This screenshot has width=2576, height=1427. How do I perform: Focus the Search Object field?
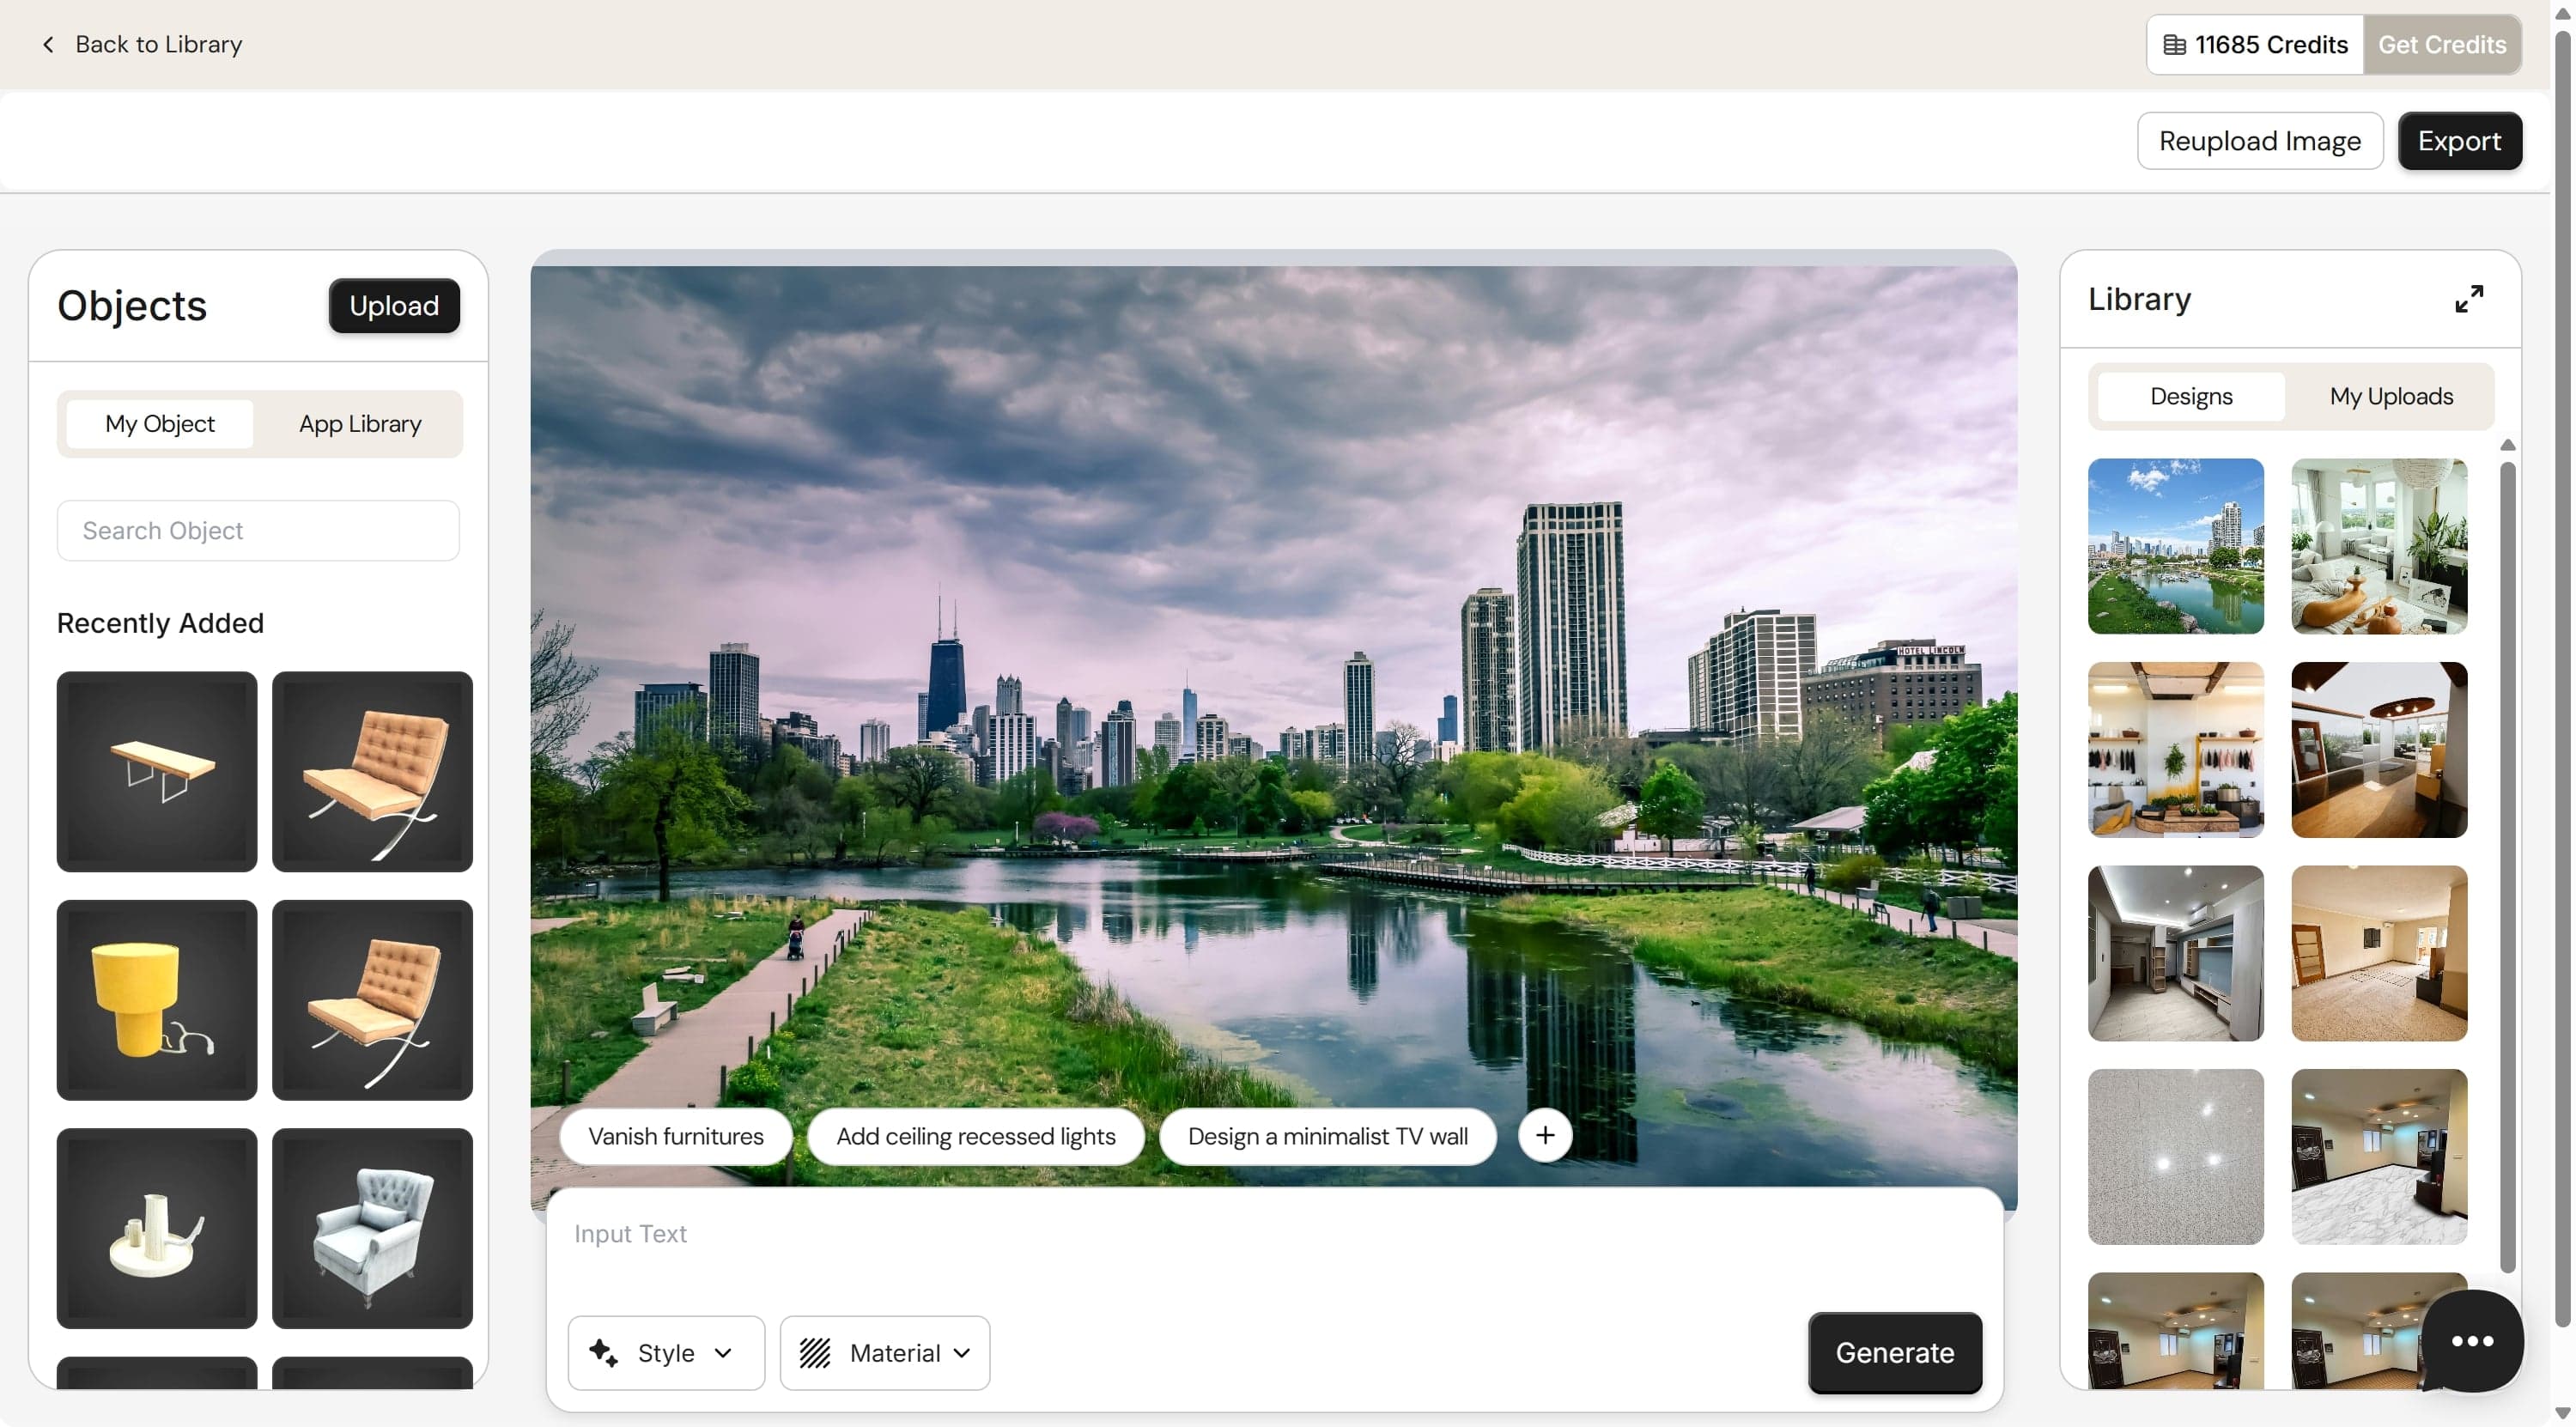pyautogui.click(x=258, y=530)
